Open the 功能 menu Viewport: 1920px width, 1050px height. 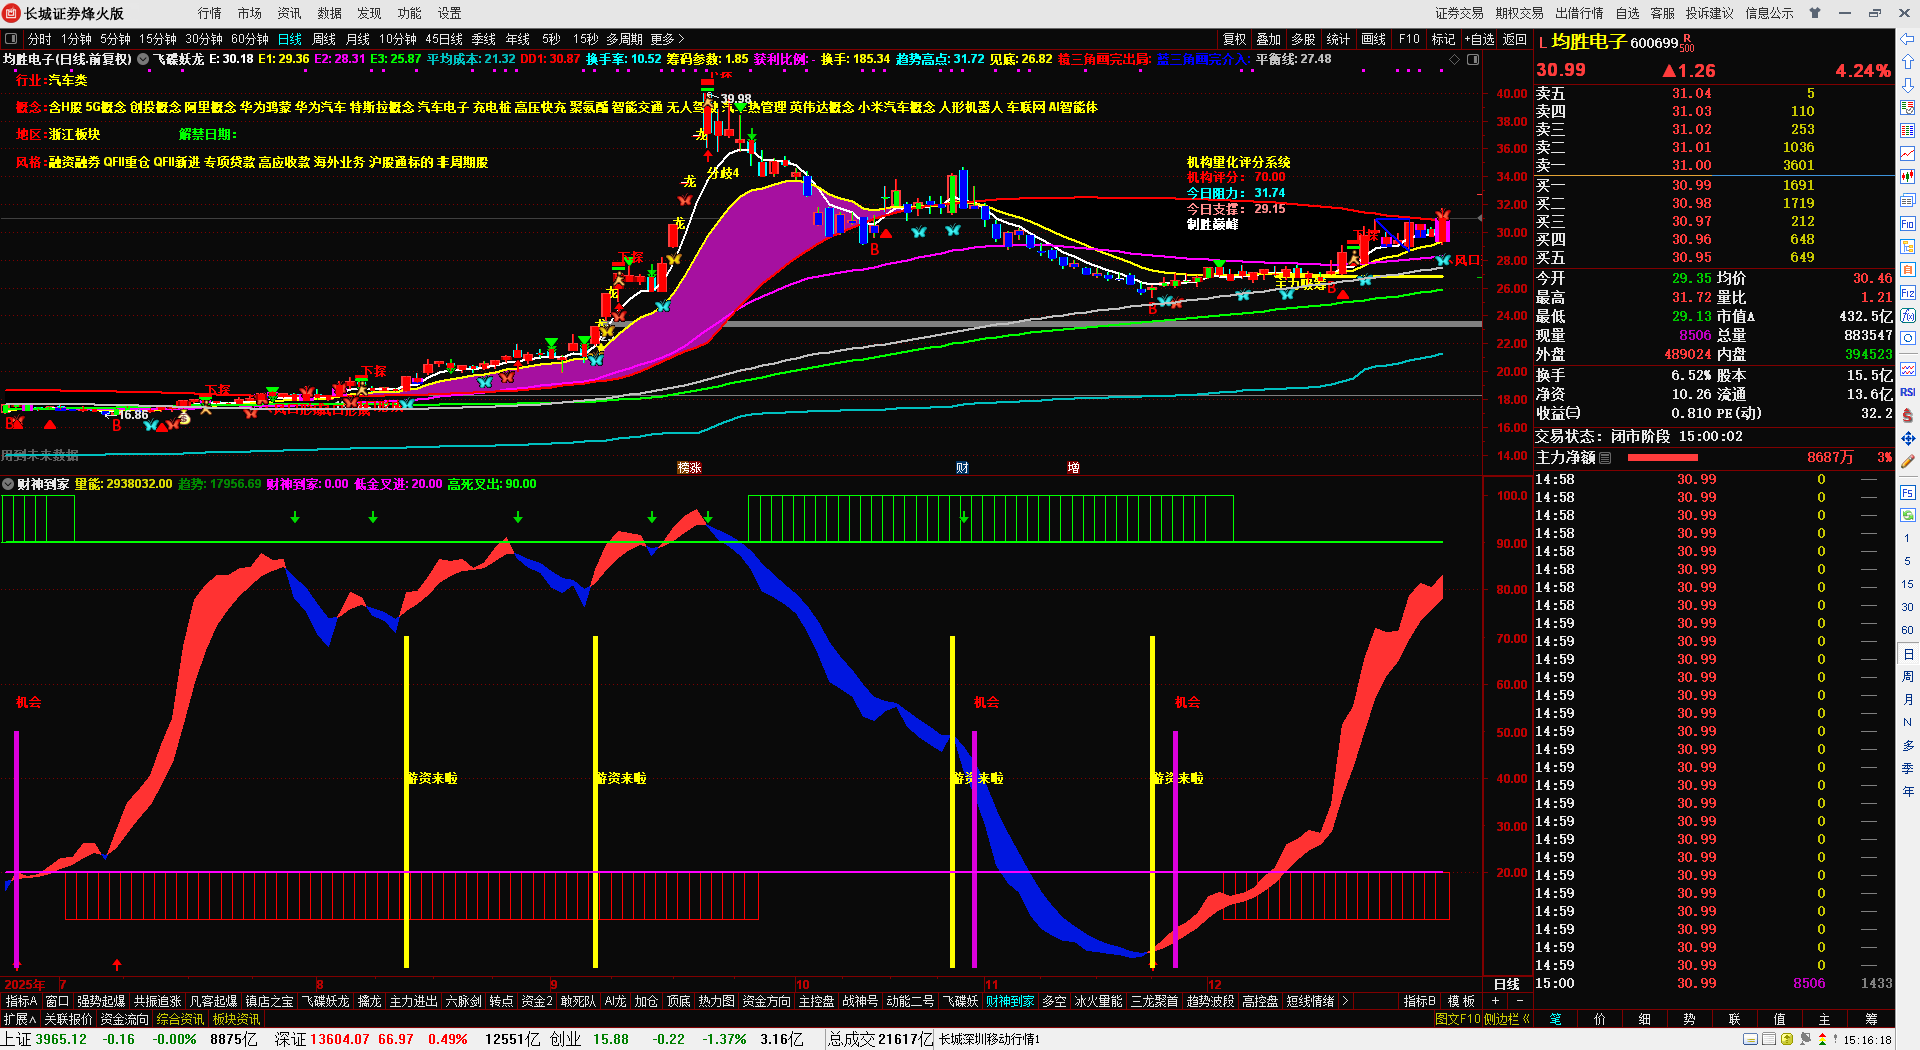(x=410, y=13)
